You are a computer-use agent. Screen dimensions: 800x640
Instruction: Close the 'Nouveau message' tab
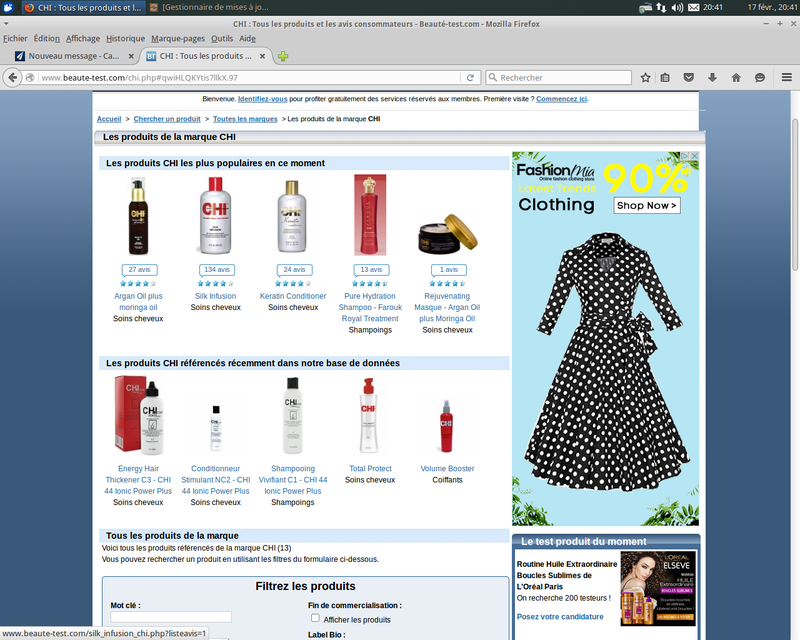coord(131,56)
